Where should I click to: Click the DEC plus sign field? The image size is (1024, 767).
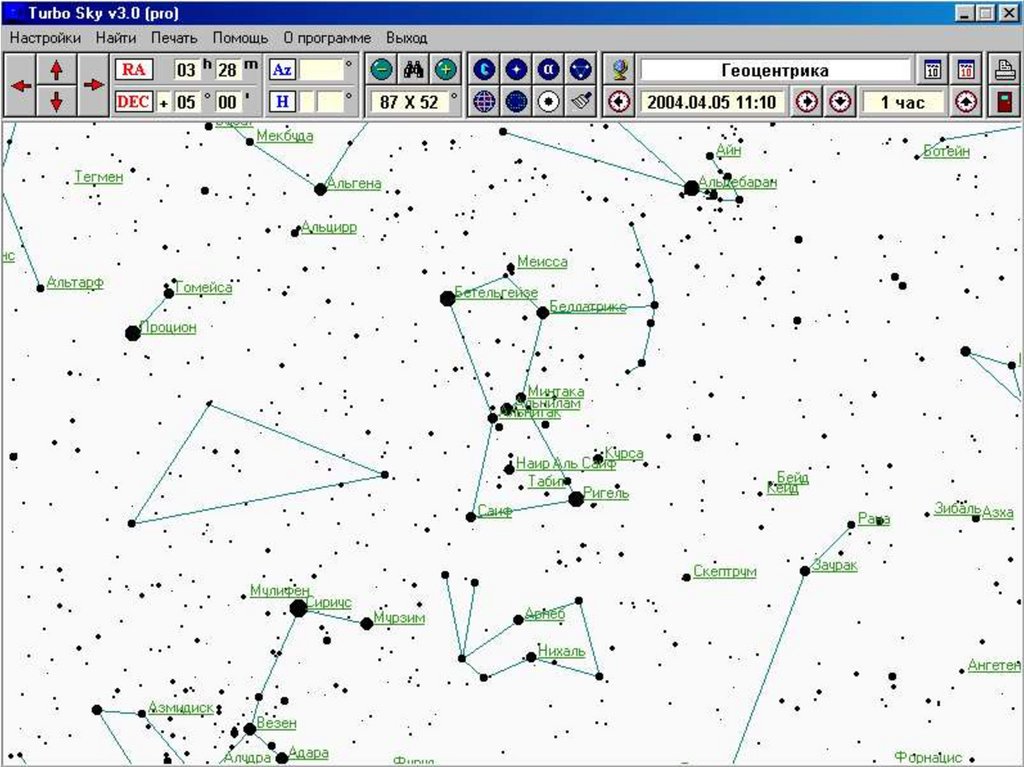(163, 103)
